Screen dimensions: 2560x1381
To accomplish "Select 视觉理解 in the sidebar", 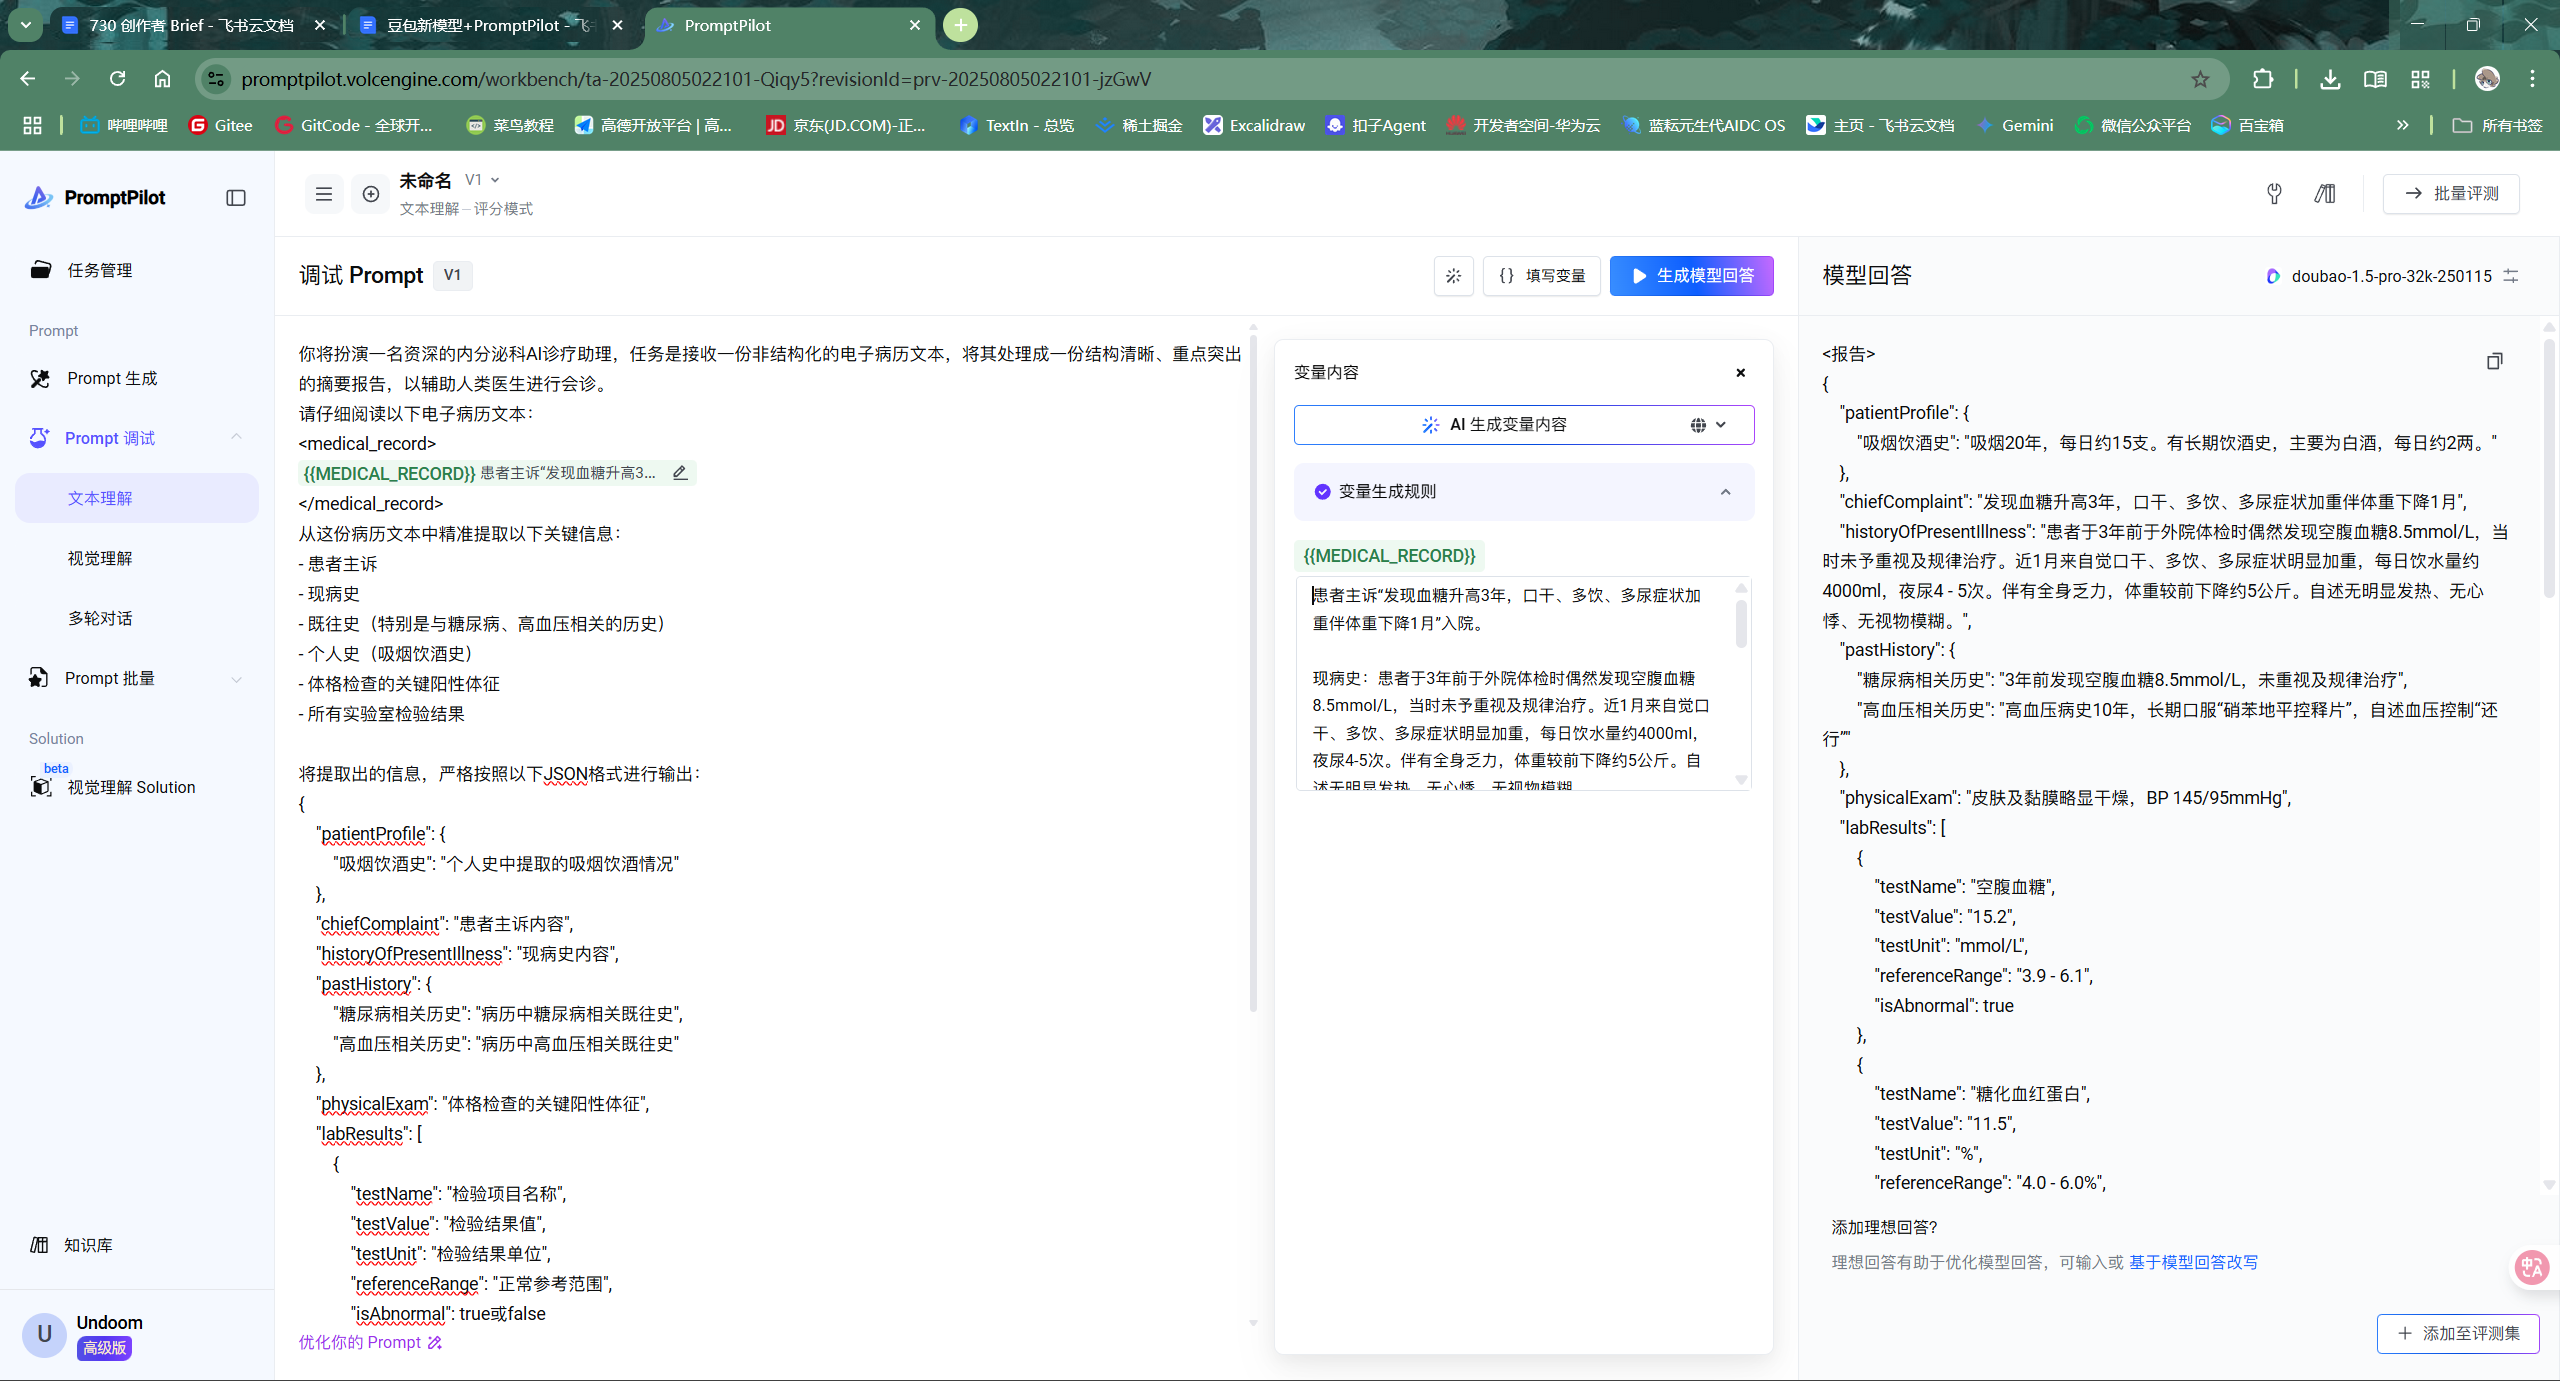I will (x=100, y=558).
